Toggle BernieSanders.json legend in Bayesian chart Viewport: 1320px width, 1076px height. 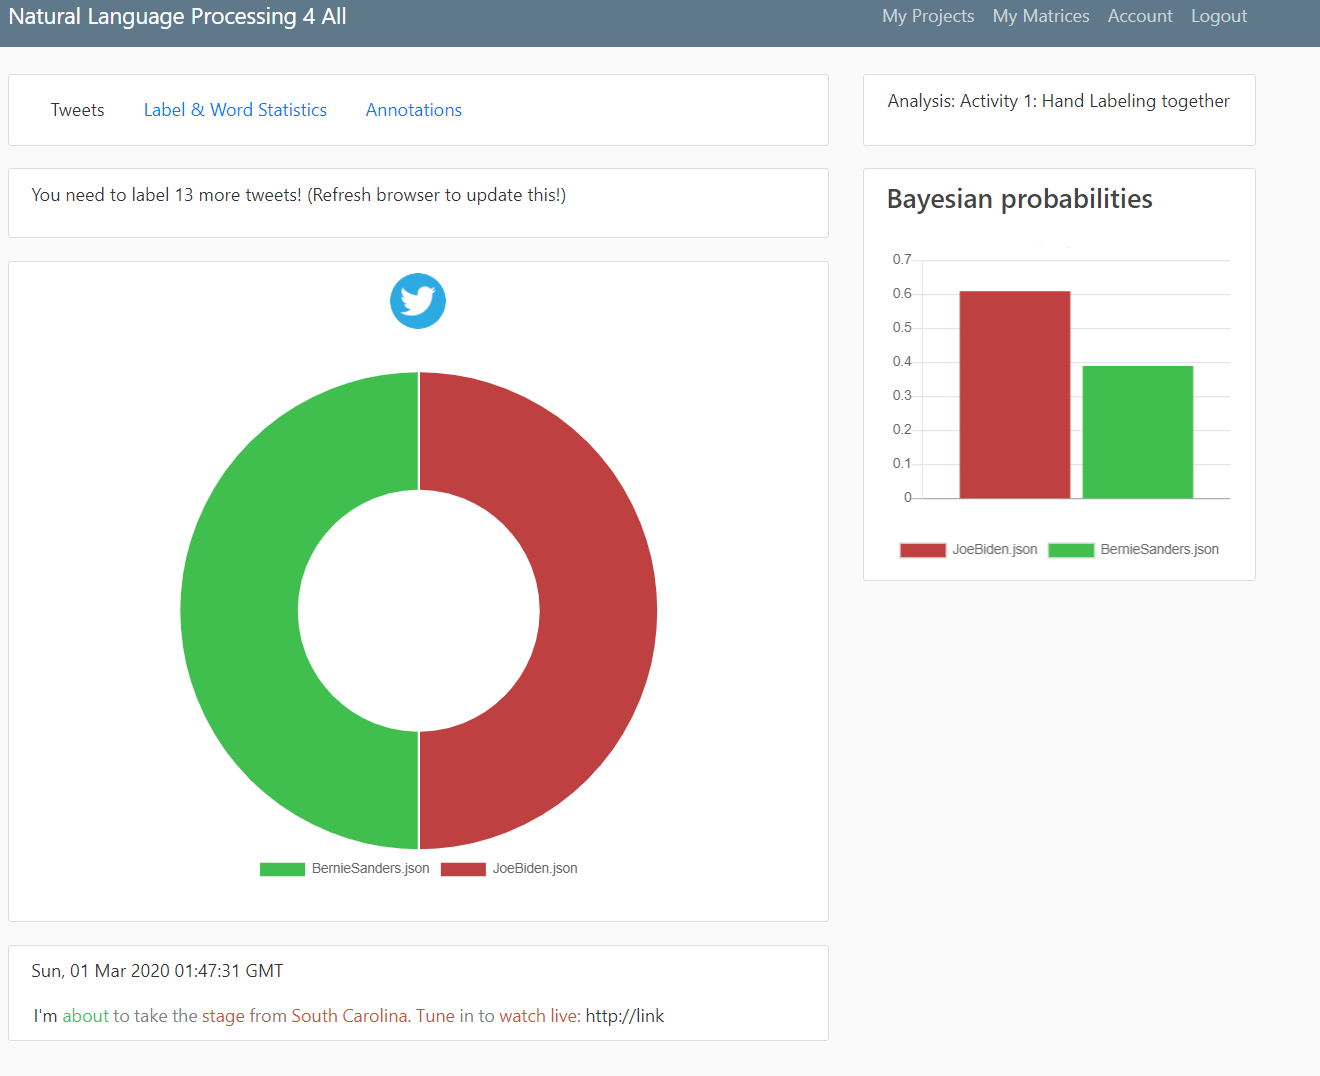tap(1133, 550)
